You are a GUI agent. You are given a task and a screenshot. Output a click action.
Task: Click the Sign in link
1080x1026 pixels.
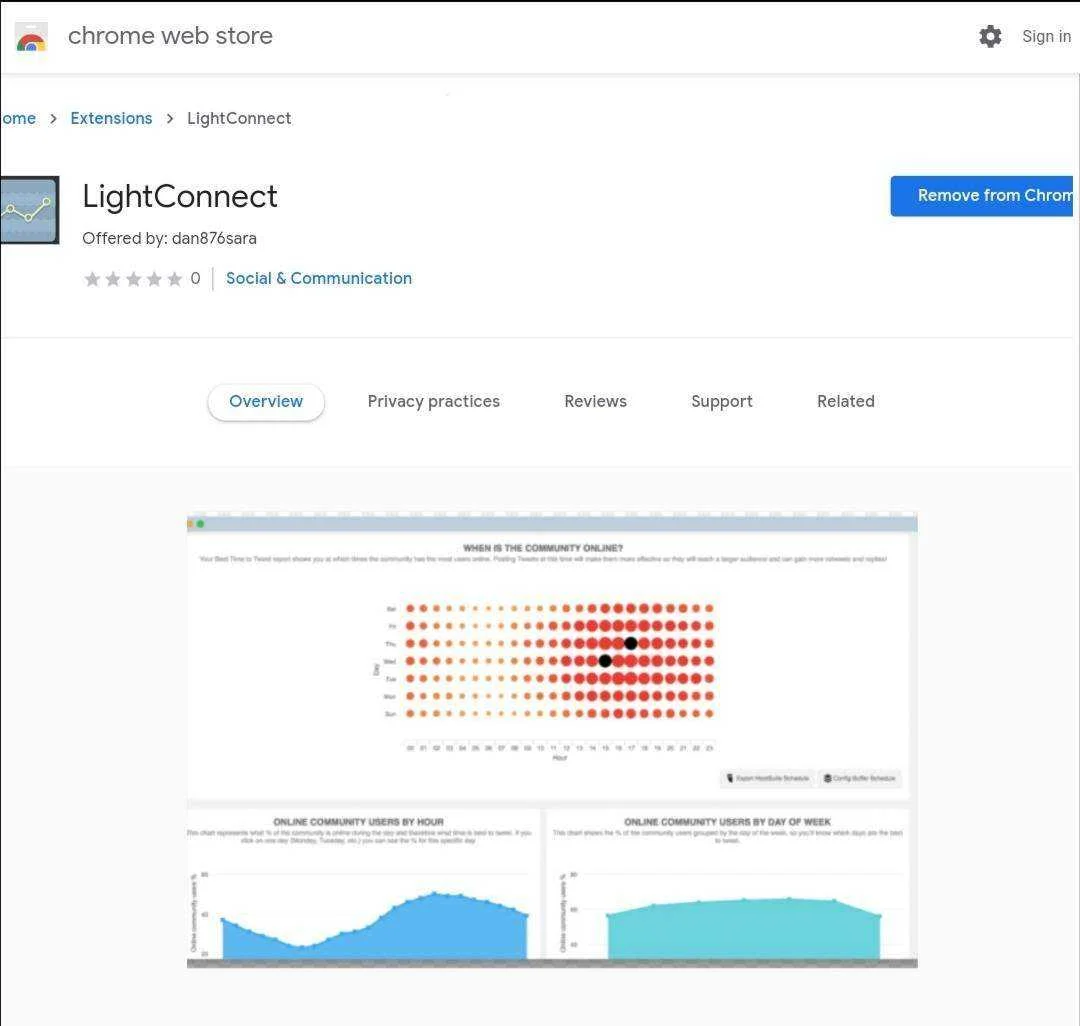[1046, 36]
